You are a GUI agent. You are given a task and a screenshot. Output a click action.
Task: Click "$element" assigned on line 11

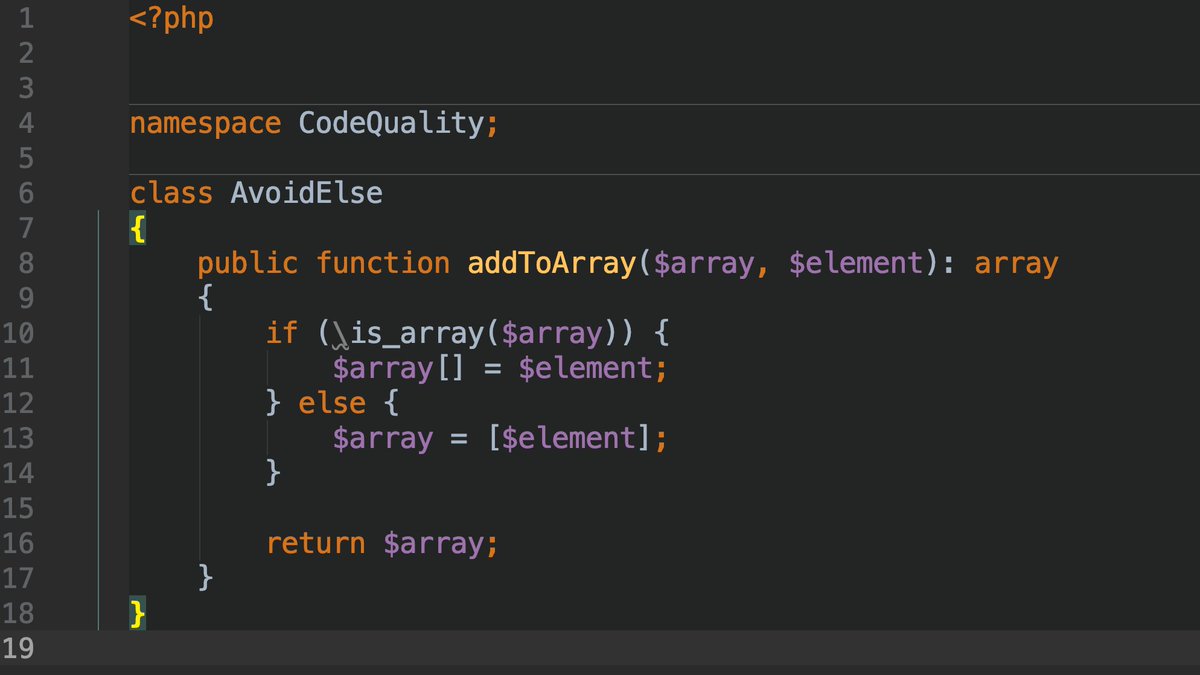click(585, 368)
